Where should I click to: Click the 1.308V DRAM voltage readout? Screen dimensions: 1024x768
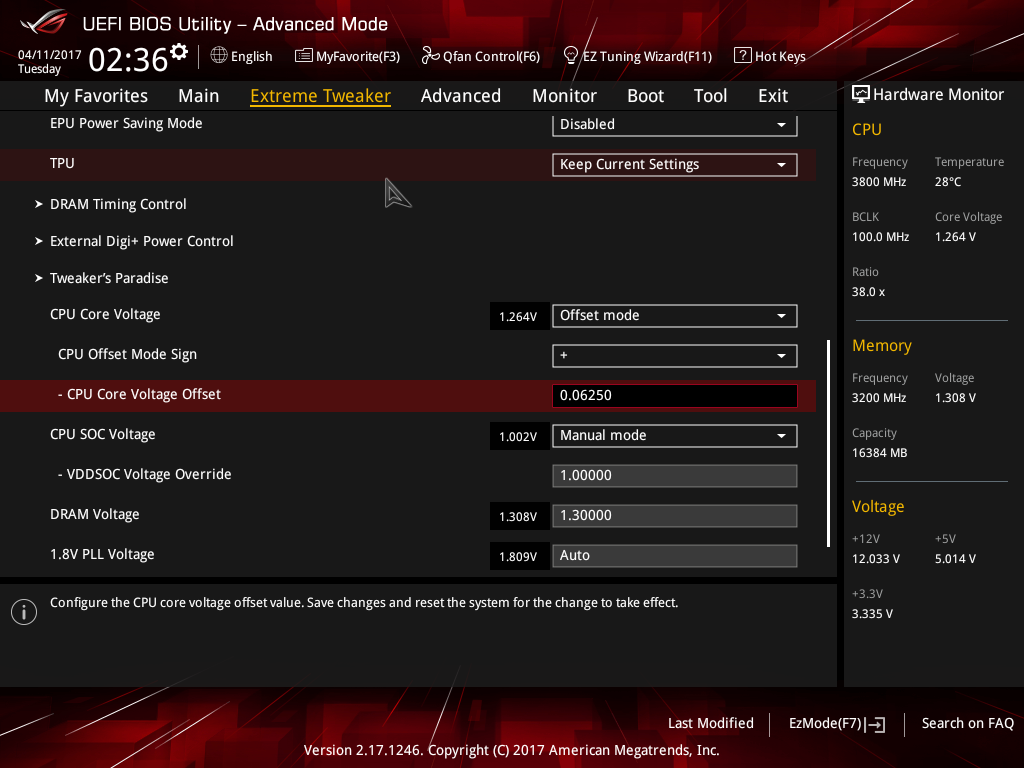pos(519,517)
